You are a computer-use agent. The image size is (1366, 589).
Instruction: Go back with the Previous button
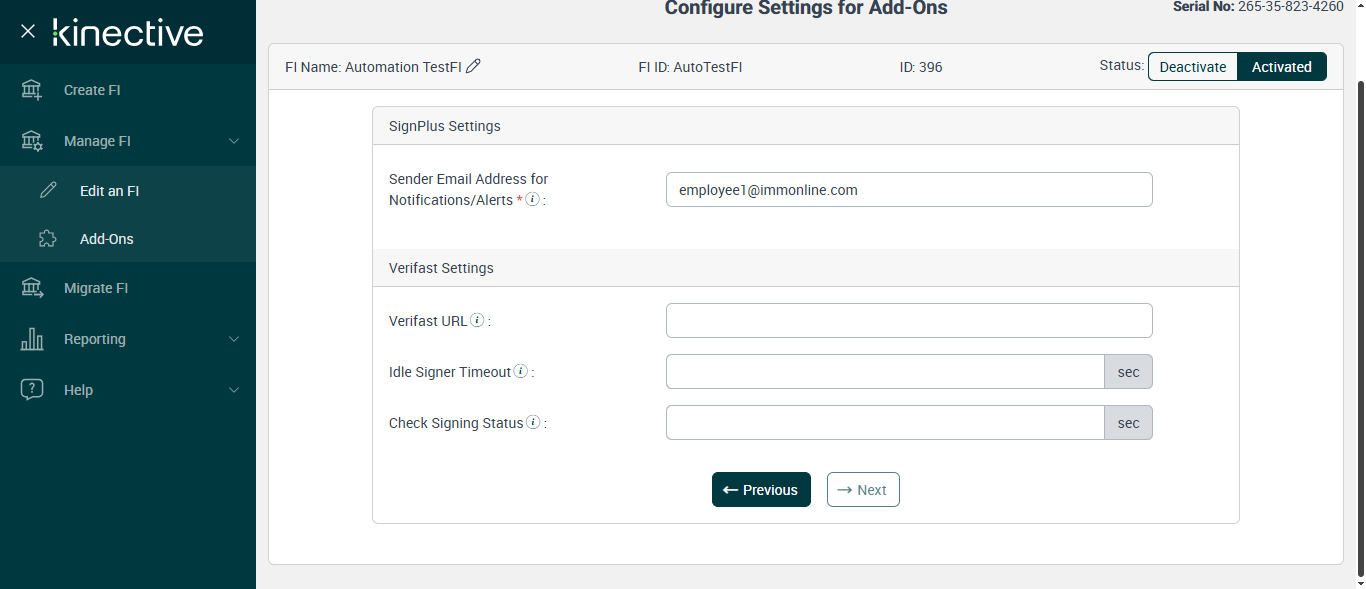coord(761,490)
